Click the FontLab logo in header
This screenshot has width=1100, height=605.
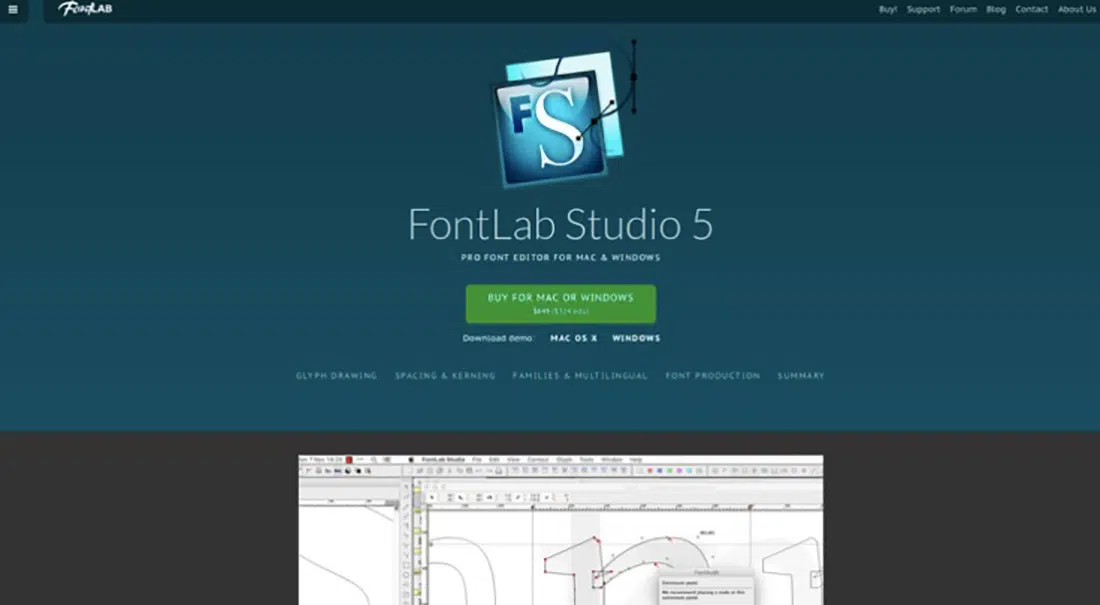[x=85, y=9]
